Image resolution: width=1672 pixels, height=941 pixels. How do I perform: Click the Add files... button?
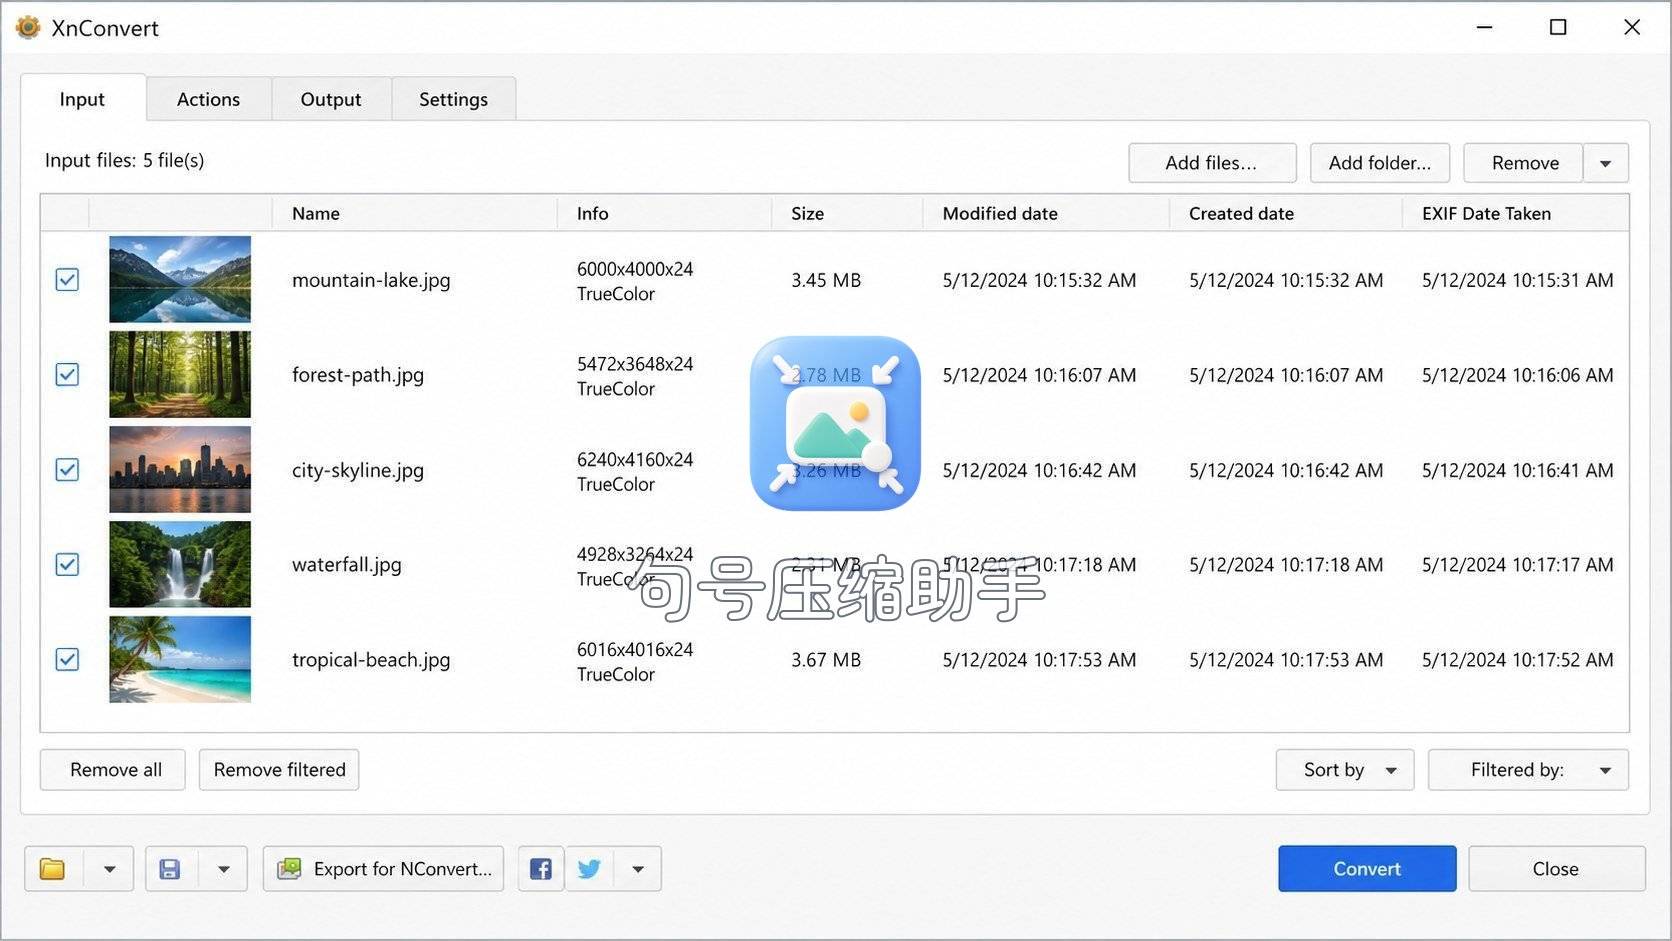tap(1212, 163)
